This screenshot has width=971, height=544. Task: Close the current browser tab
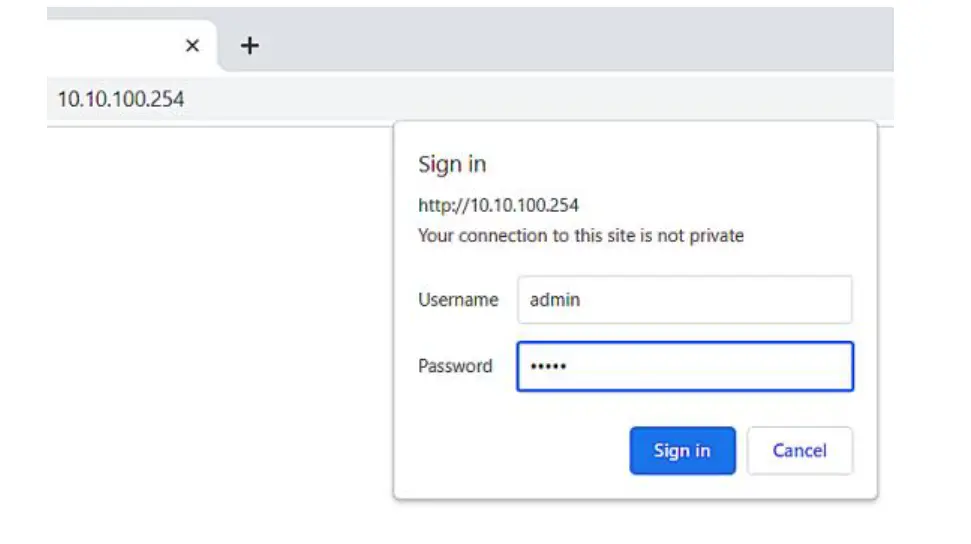pyautogui.click(x=193, y=46)
